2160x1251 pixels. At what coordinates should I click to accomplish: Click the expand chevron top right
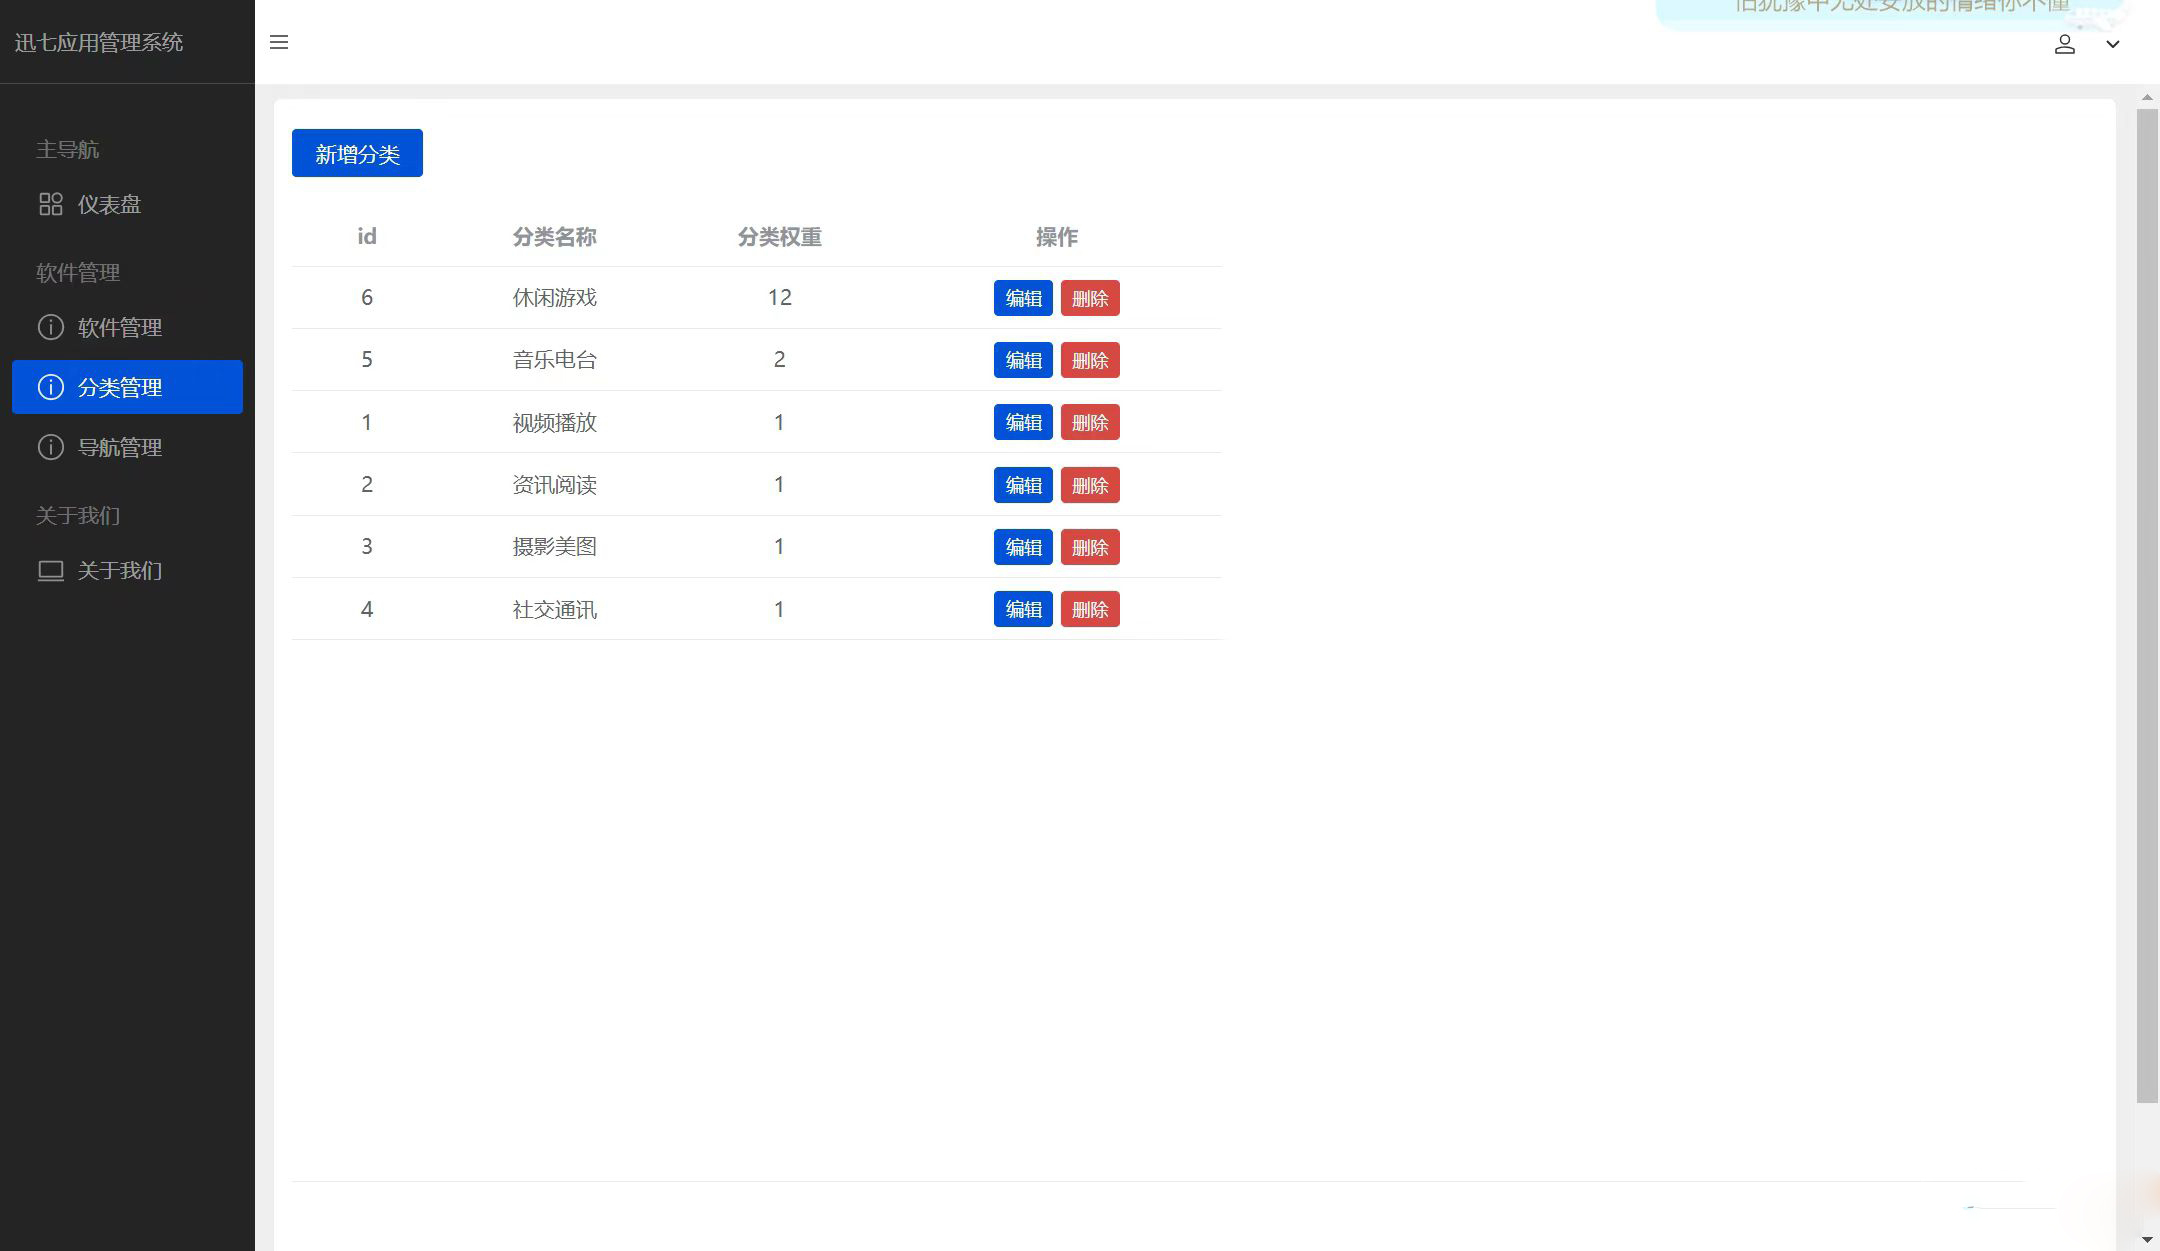pos(2114,43)
